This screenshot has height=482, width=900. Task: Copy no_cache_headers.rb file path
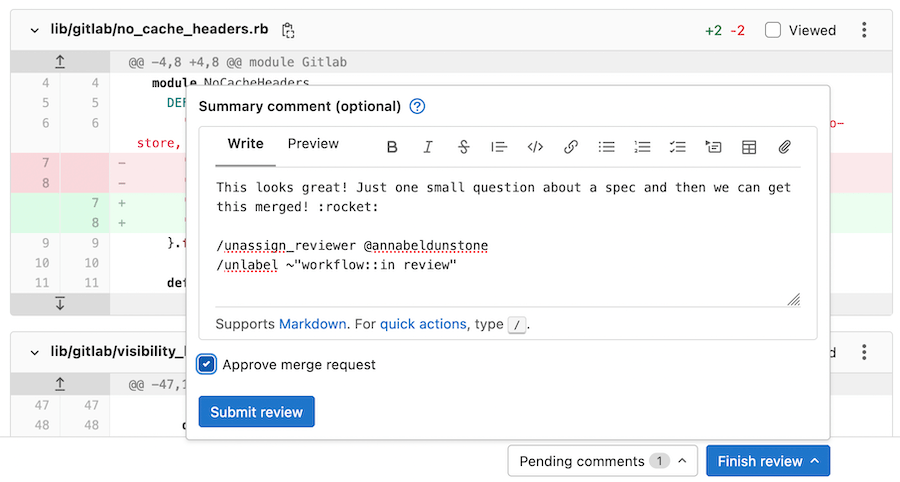pos(288,30)
